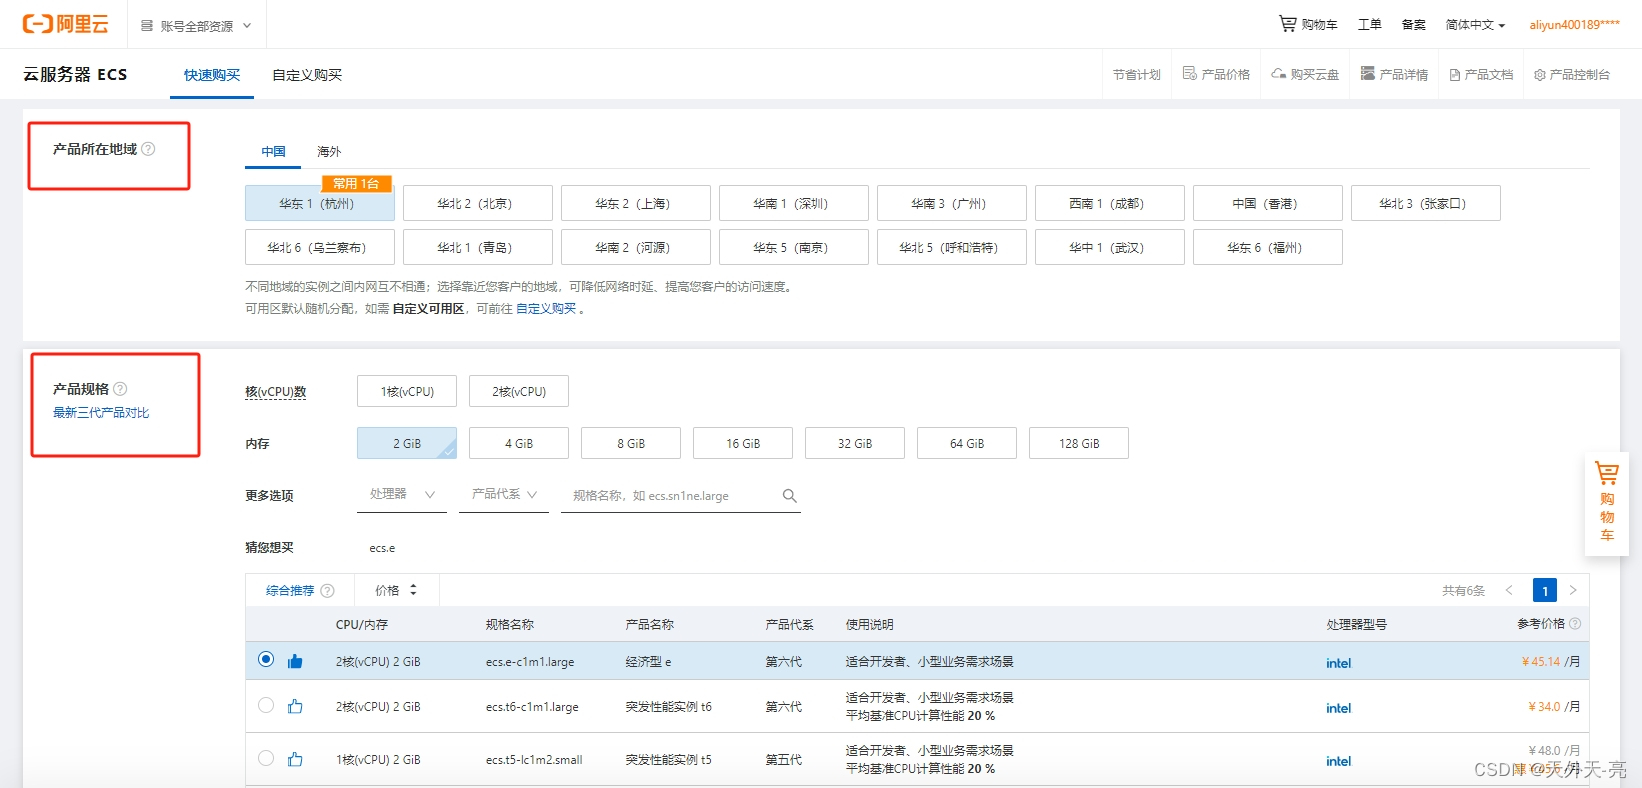Open 账号全部资源 dropdown
This screenshot has width=1642, height=788.
[x=196, y=25]
